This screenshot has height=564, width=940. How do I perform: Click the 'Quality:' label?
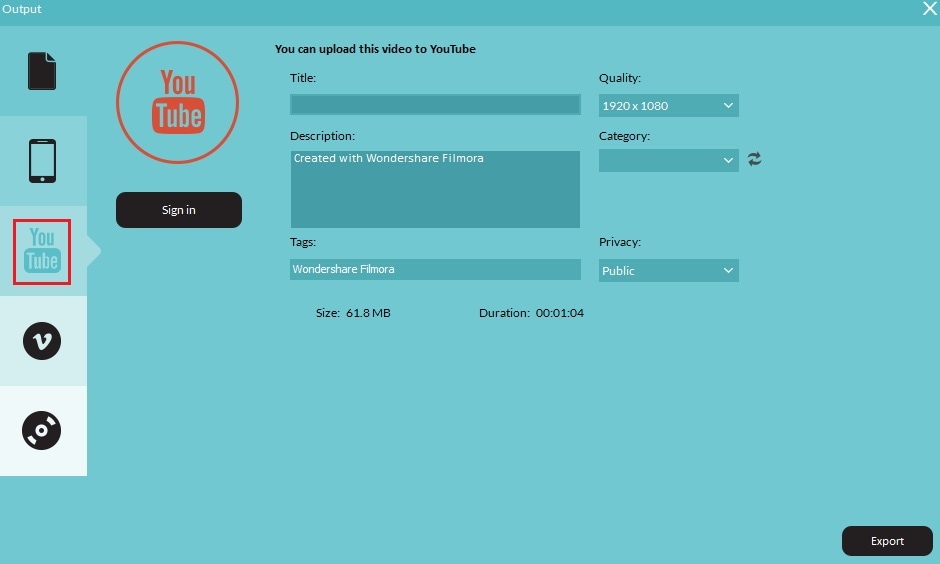[x=620, y=78]
